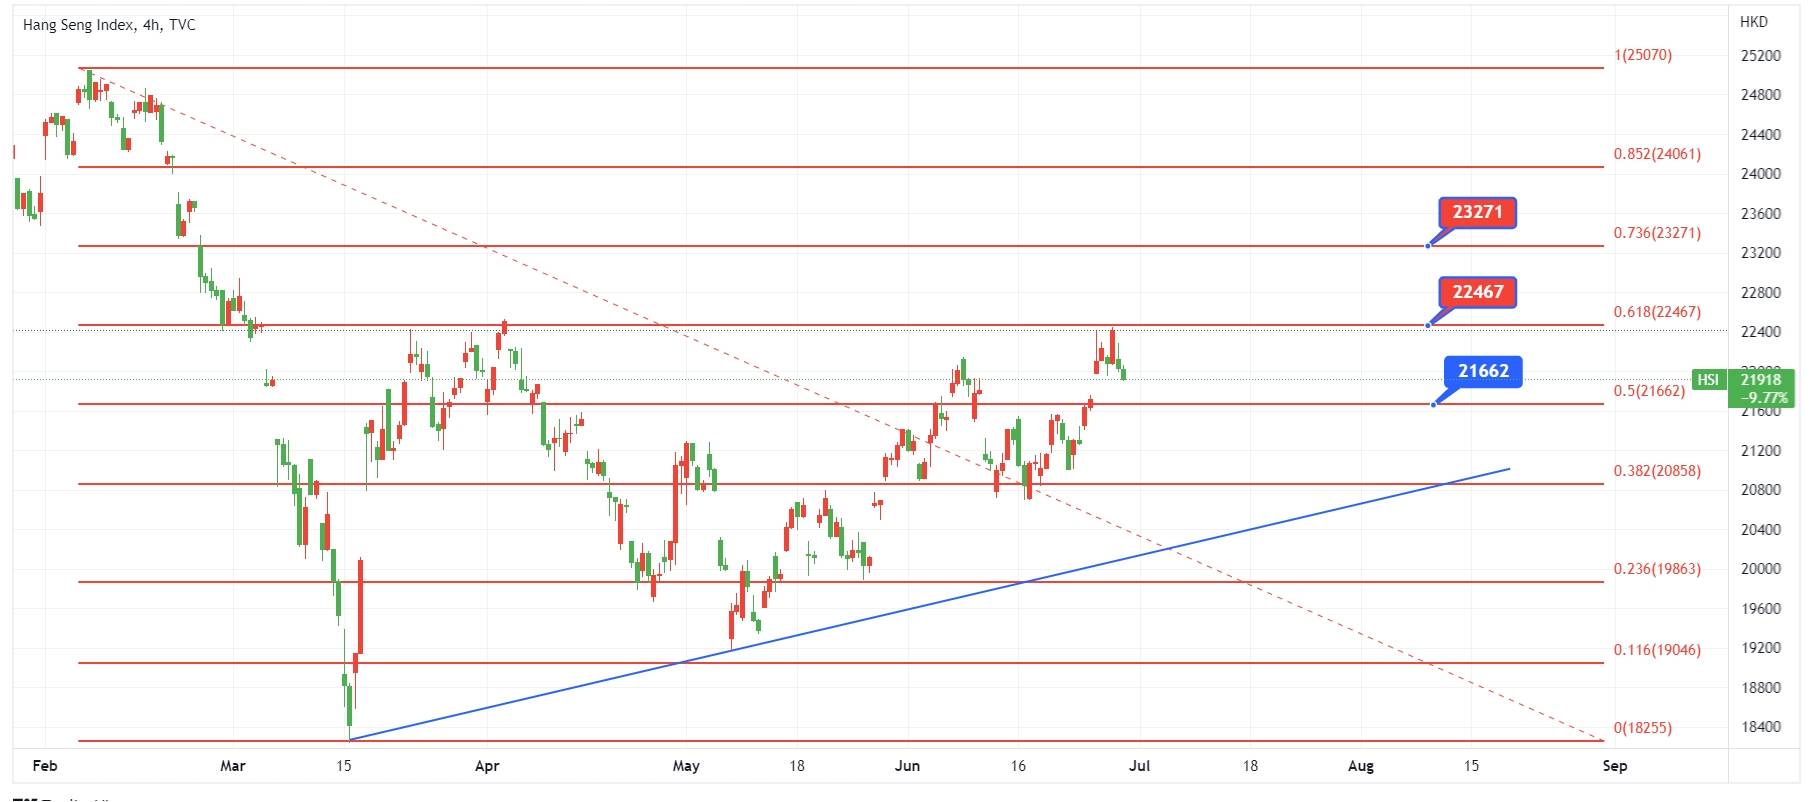Click the red 23271 price callout
The width and height of the screenshot is (1813, 802).
1477,212
